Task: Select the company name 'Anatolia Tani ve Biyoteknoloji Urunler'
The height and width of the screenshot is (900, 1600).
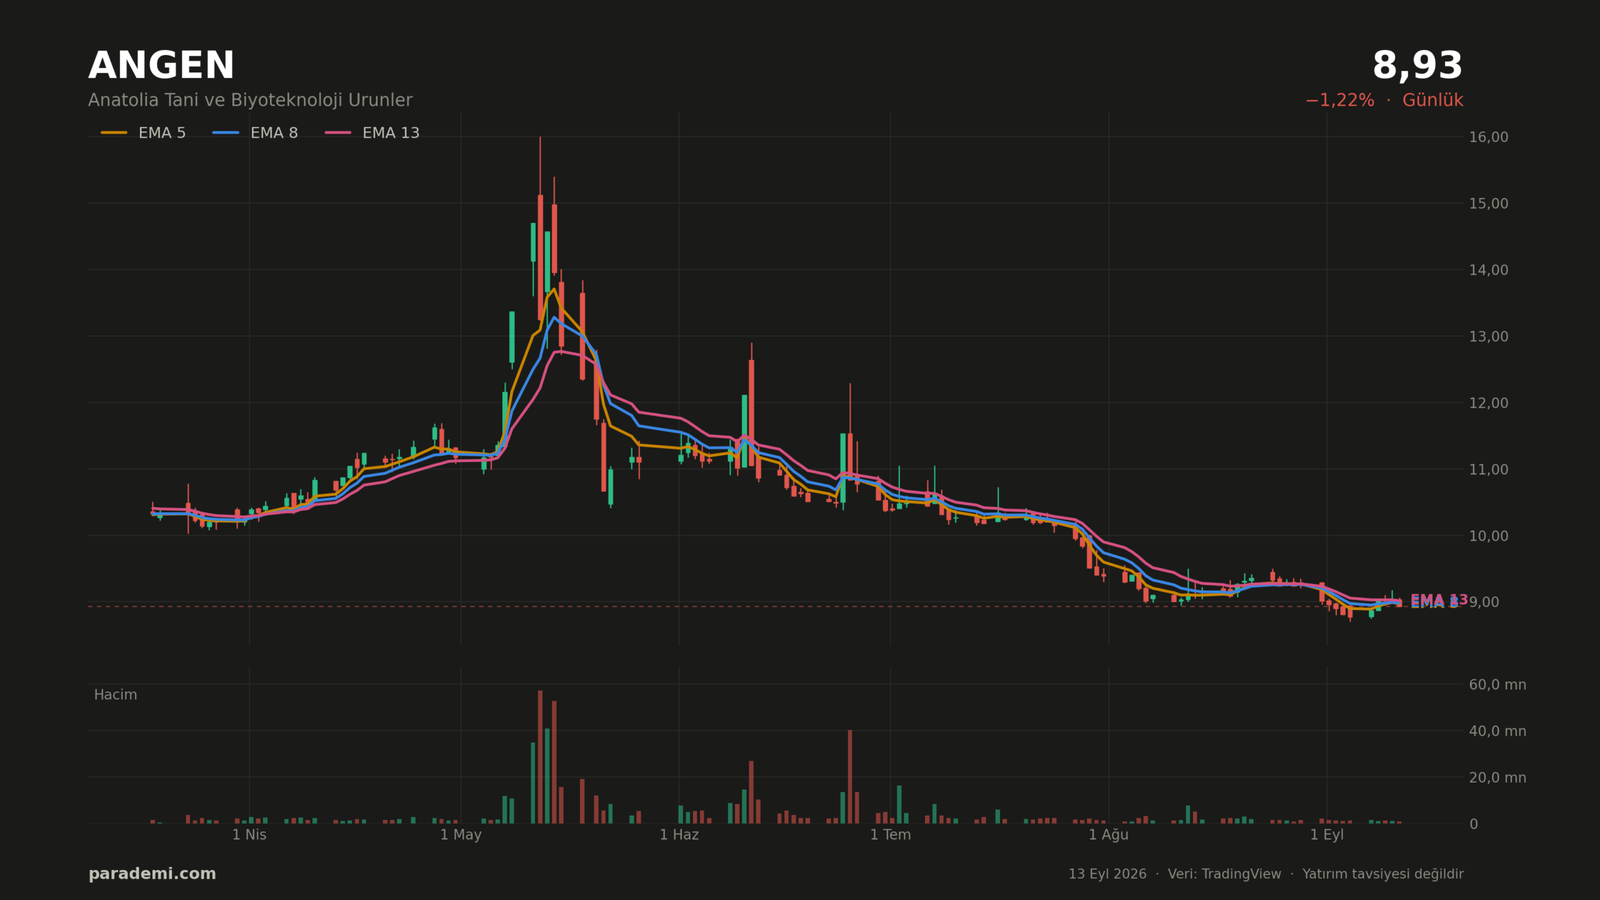Action: click(250, 101)
